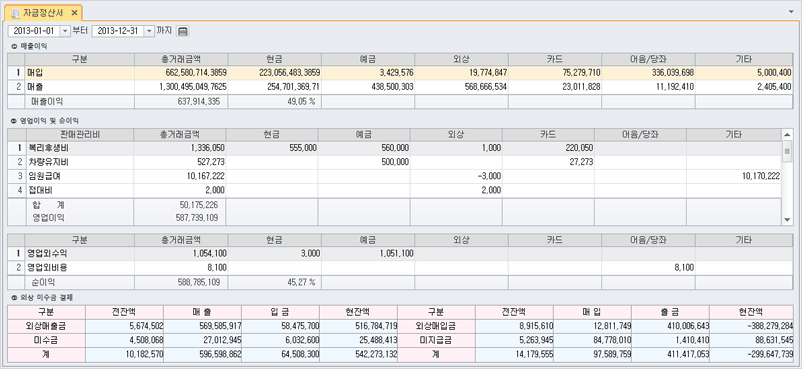
Task: Click the scroll down arrow of expense table
Action: coord(787,219)
